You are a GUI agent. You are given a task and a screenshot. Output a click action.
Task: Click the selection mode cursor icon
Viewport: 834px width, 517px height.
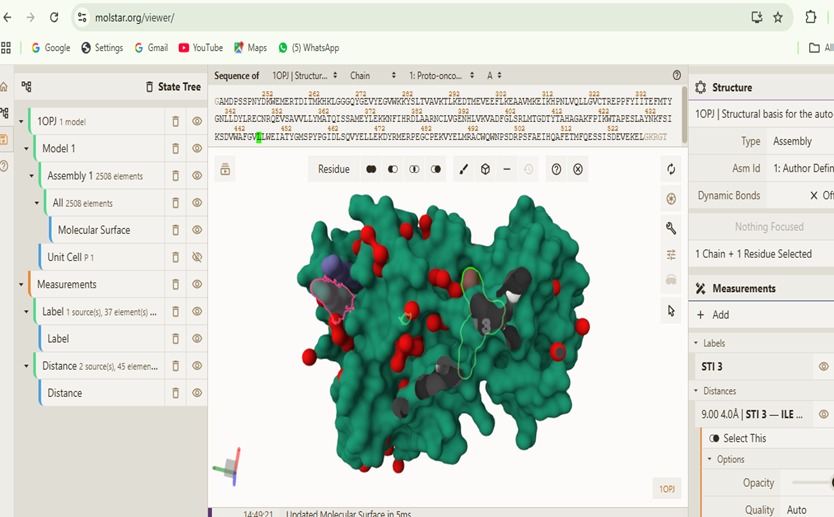(671, 311)
